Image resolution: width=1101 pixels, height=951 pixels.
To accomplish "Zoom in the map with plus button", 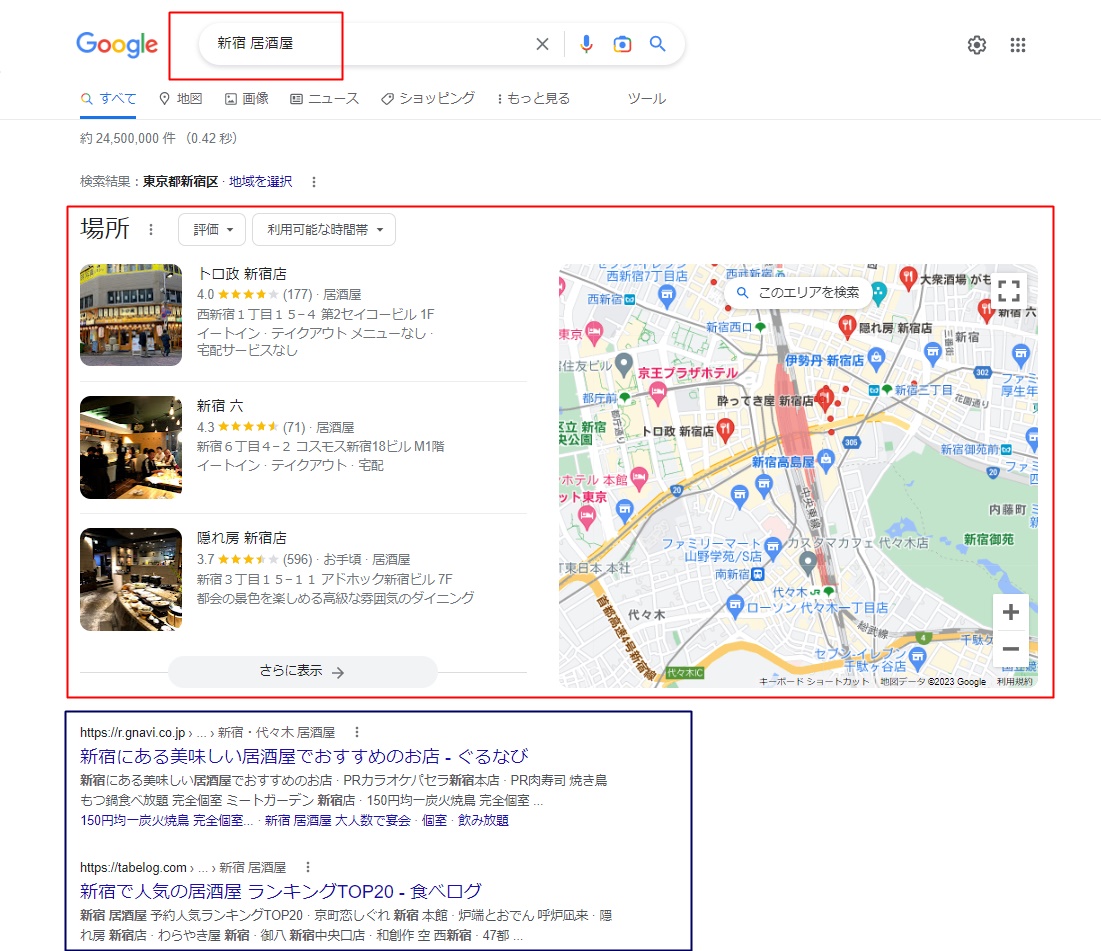I will (1011, 612).
